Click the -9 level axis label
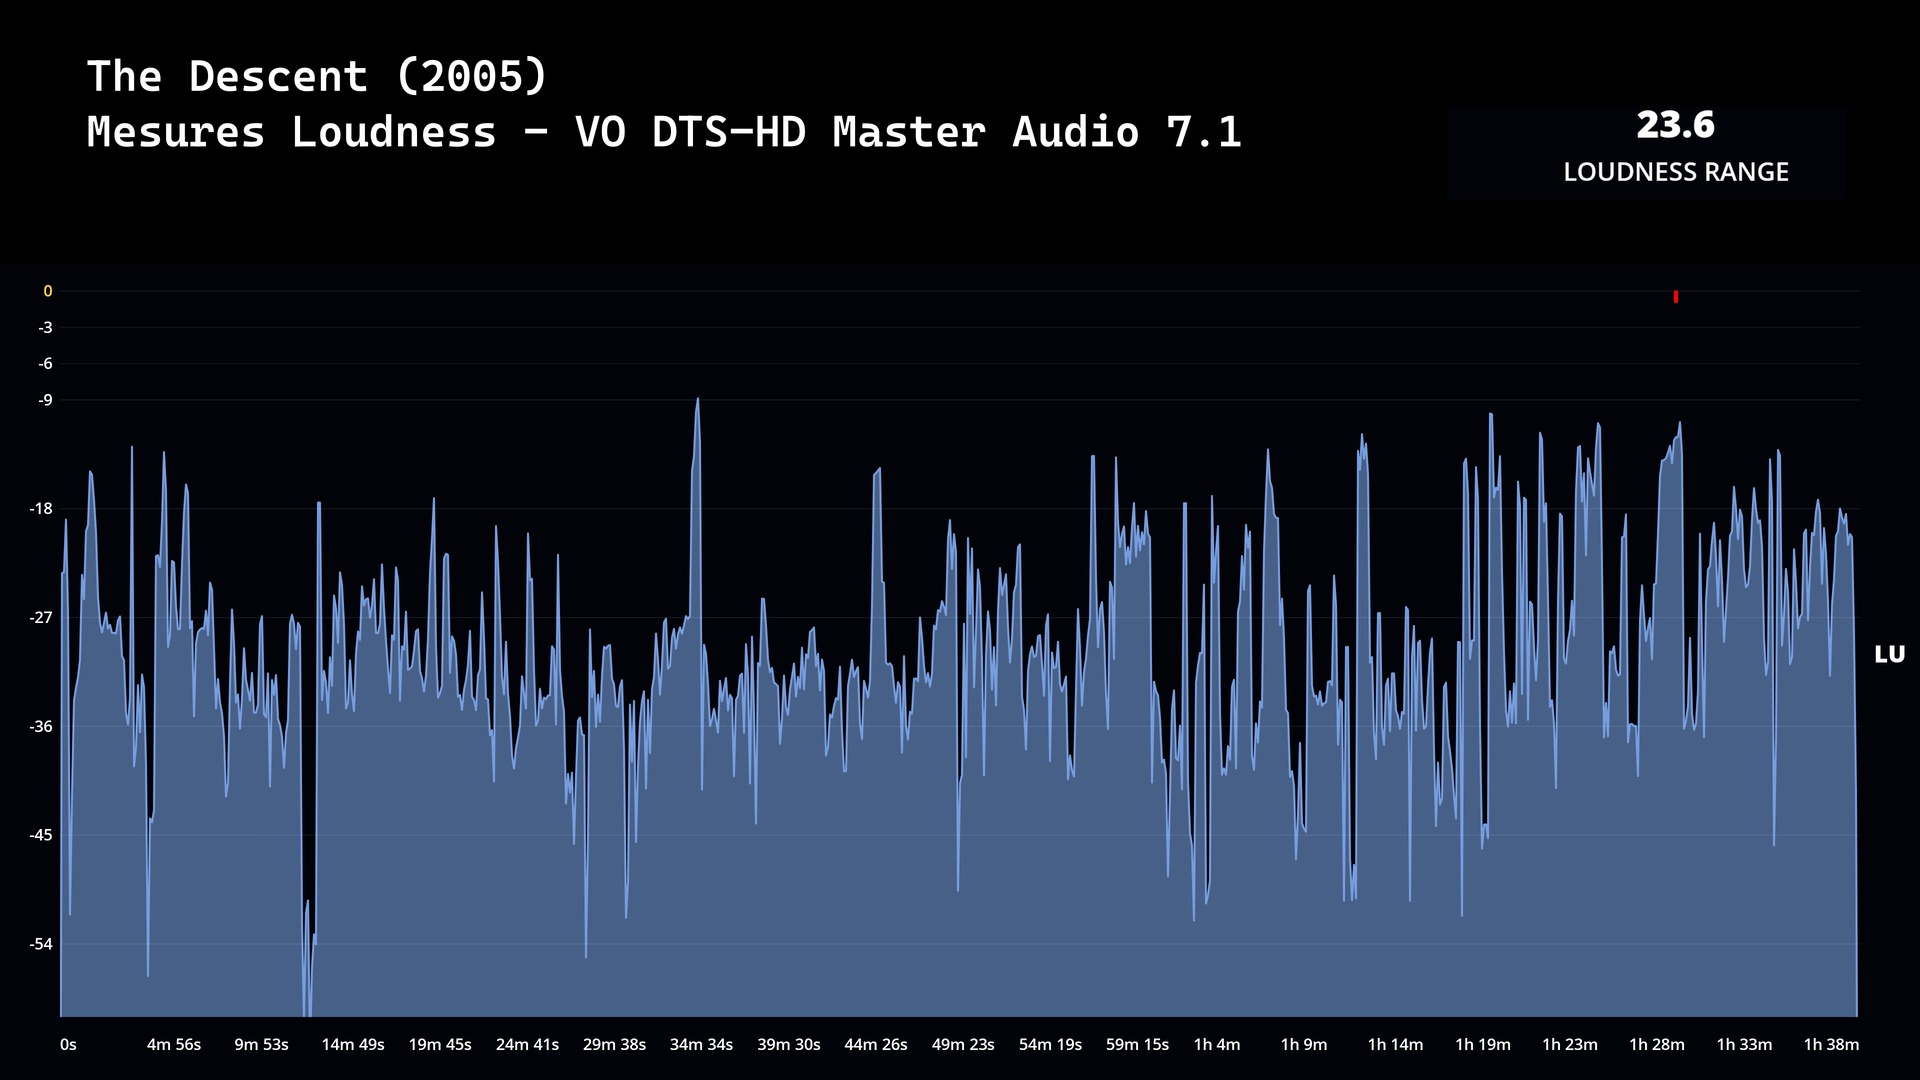The image size is (1920, 1080). pos(45,400)
